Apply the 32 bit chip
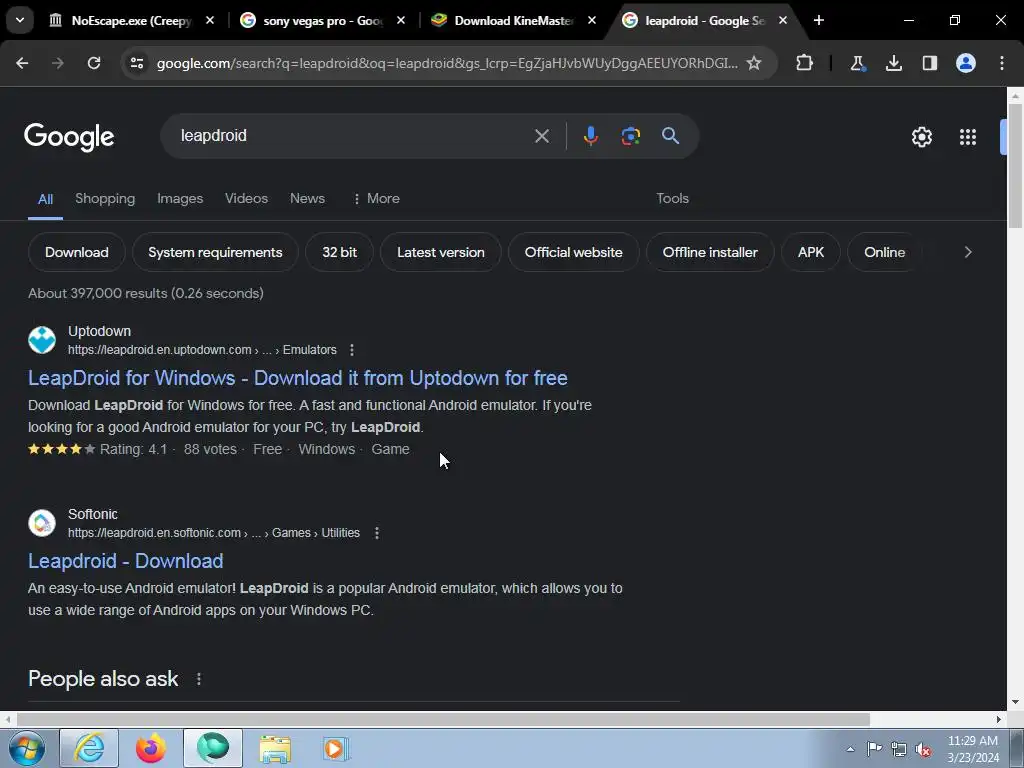The image size is (1024, 768). (x=340, y=252)
